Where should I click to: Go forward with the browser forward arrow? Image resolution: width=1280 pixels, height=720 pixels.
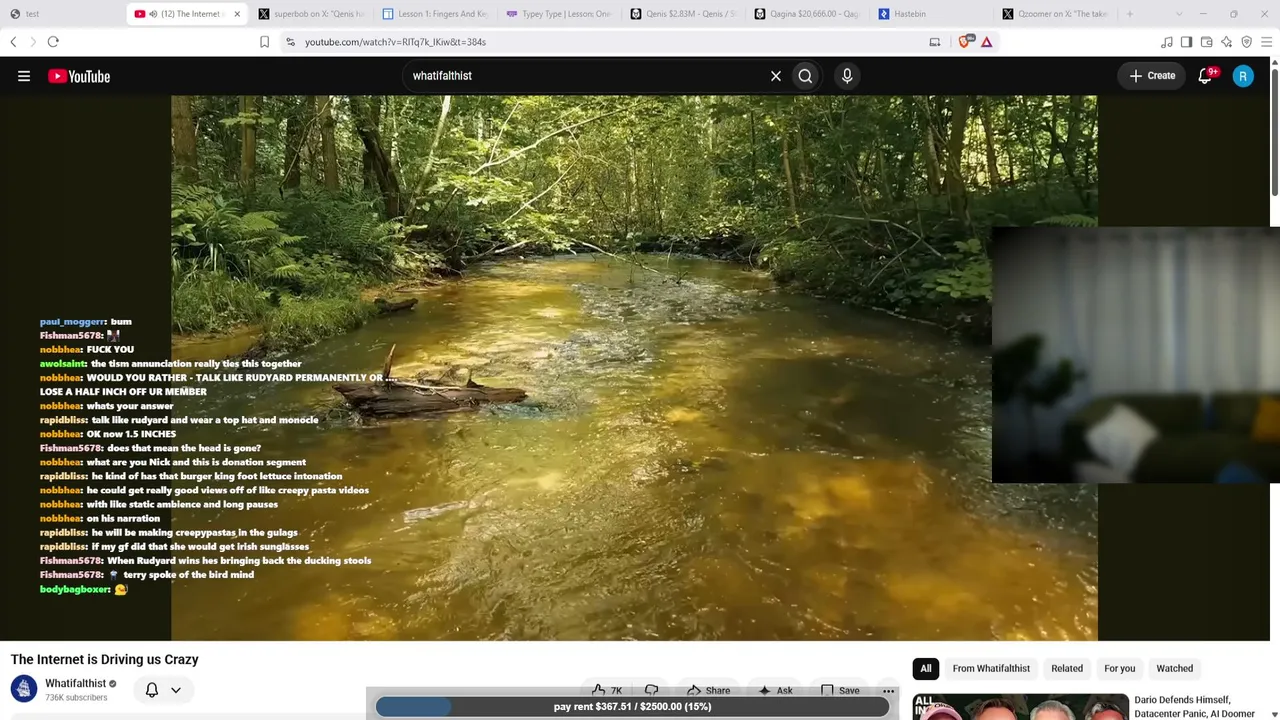pos(33,42)
